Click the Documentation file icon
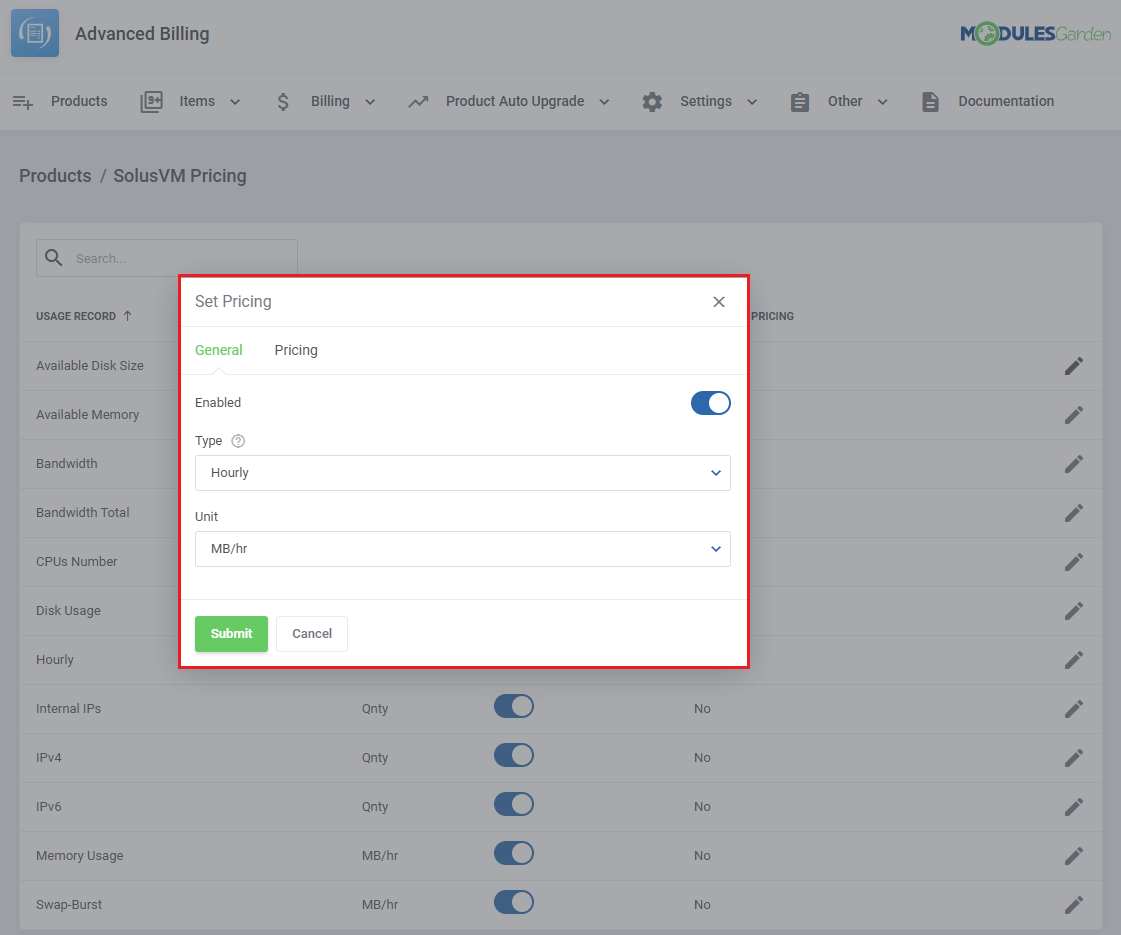The image size is (1121, 935). pos(930,102)
